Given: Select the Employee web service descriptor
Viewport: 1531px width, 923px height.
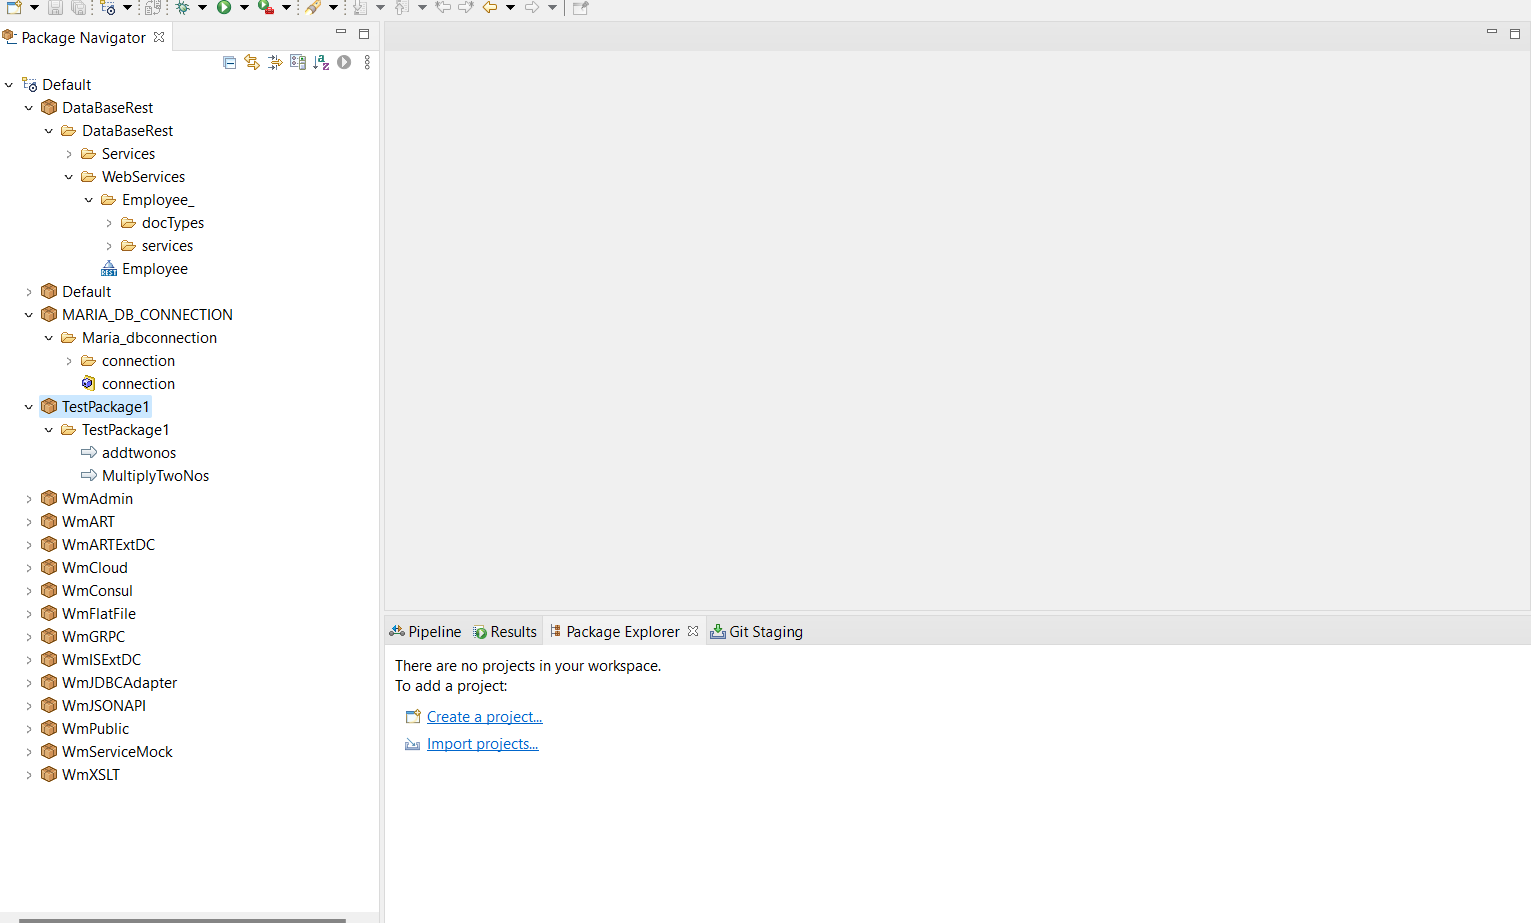Looking at the screenshot, I should point(155,268).
